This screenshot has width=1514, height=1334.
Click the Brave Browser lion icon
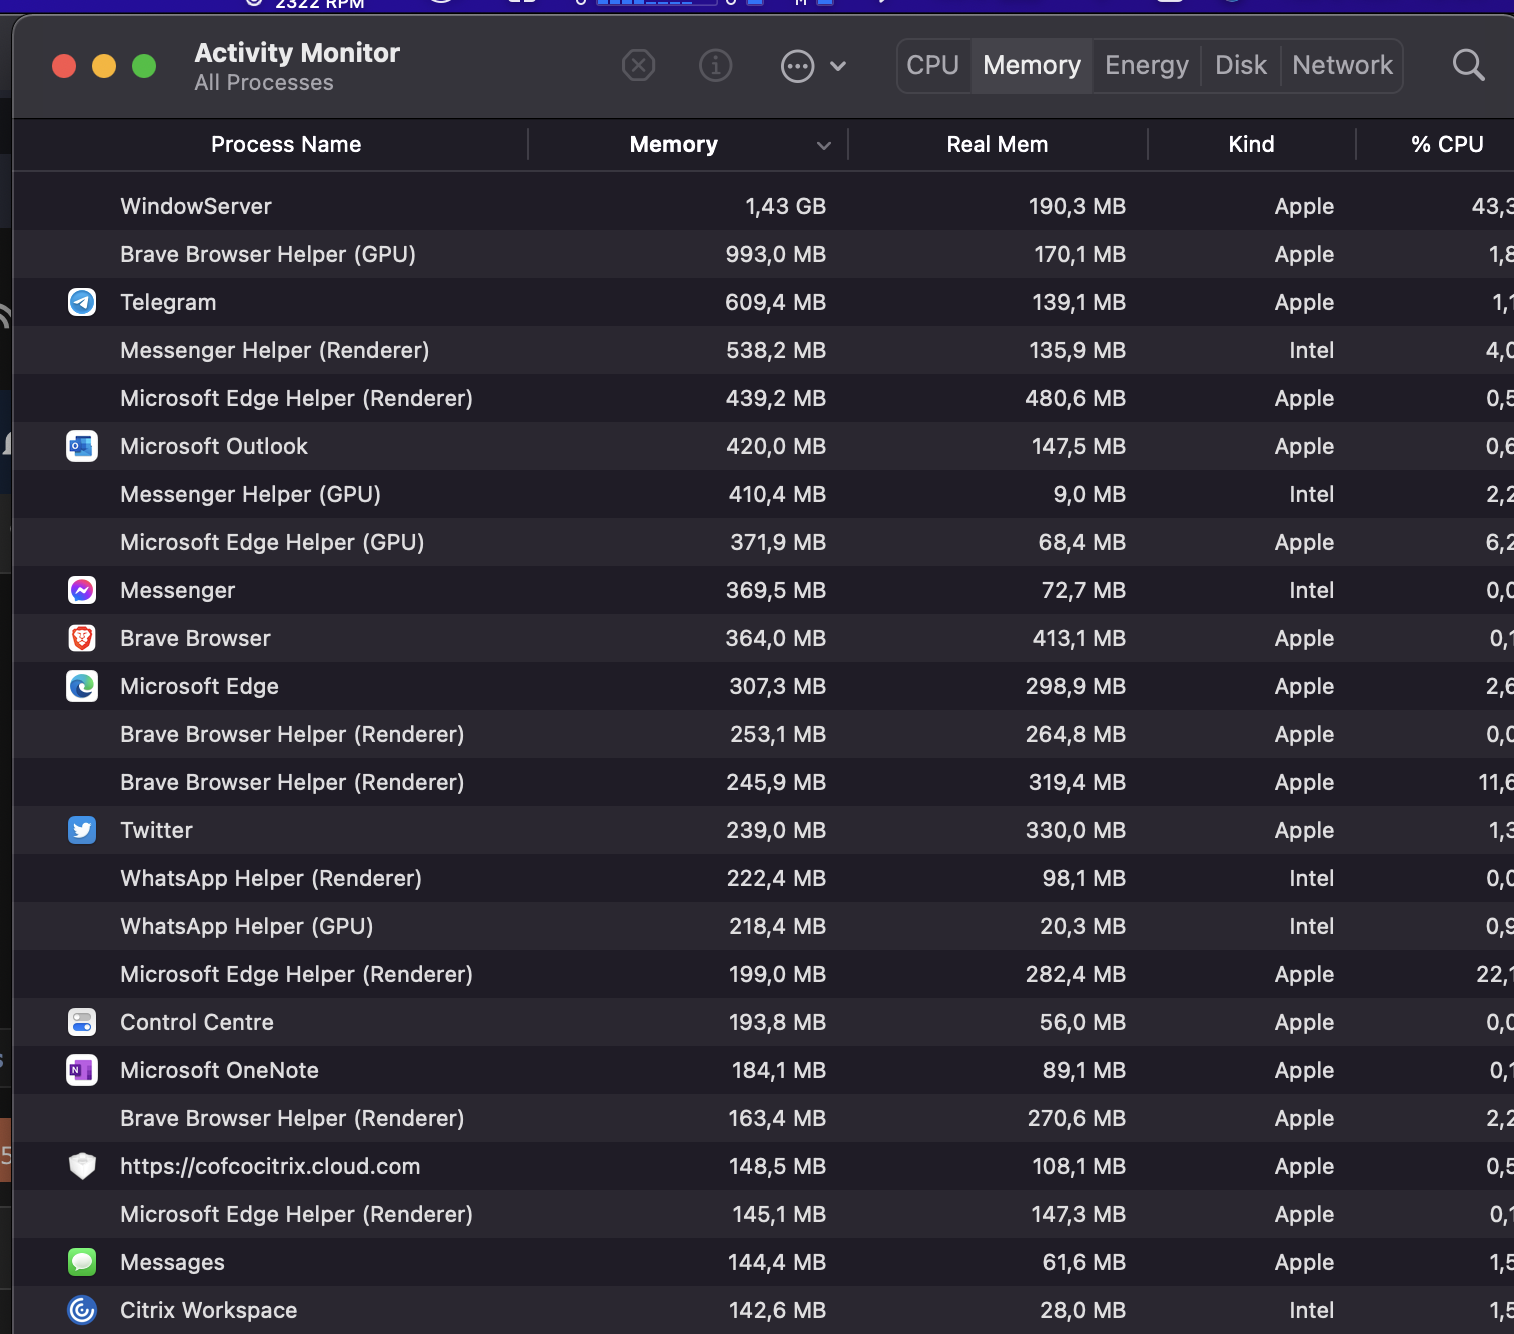click(82, 638)
